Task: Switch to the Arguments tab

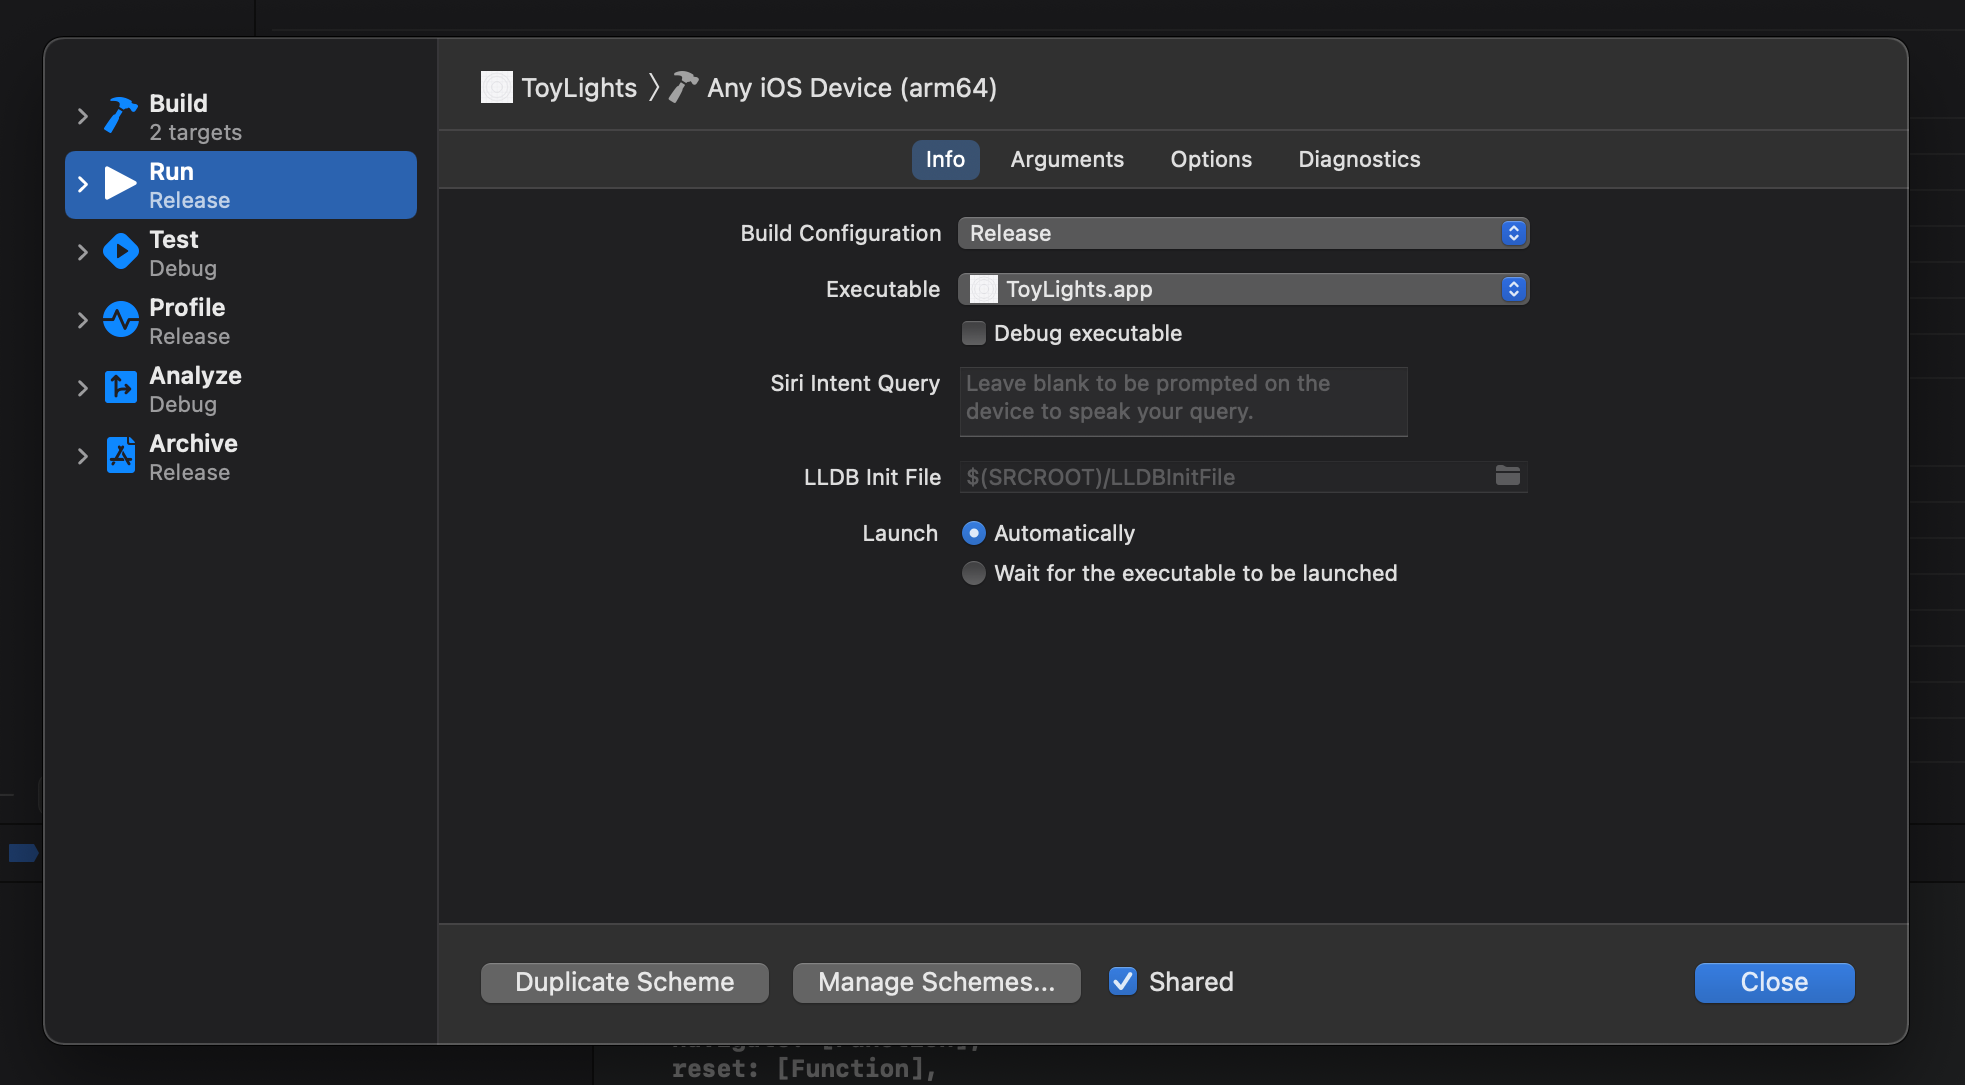Action: coord(1066,159)
